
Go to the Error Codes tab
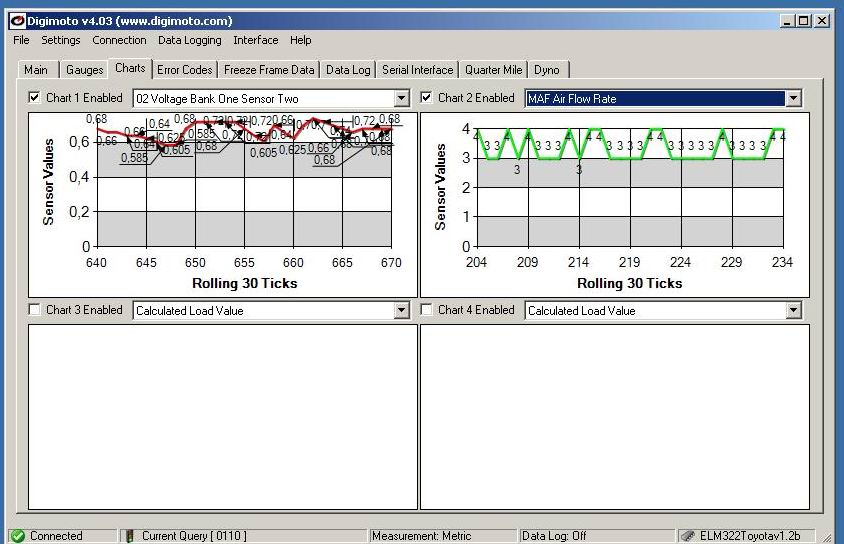(x=184, y=70)
